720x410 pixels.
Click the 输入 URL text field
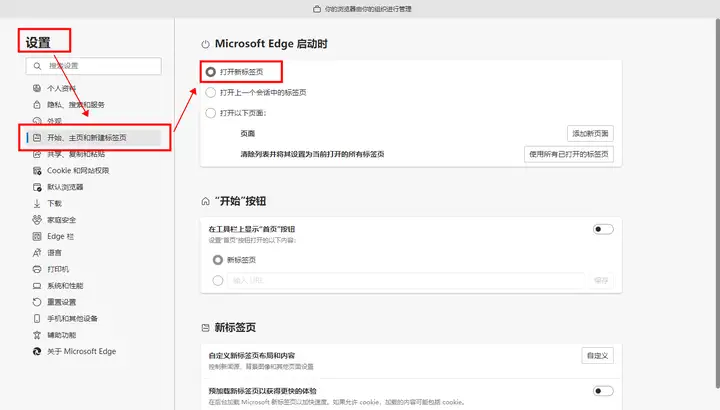[405, 281]
